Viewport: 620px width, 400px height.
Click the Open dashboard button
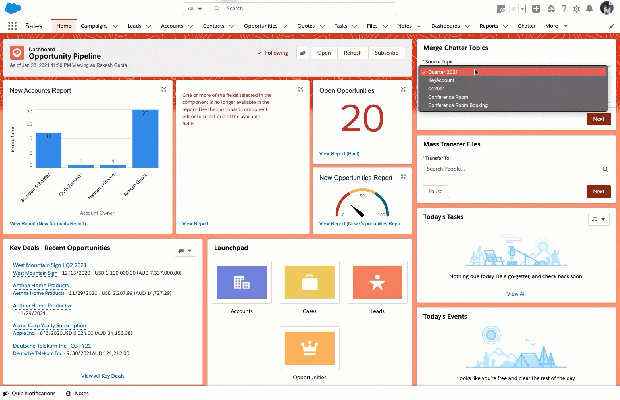click(324, 53)
